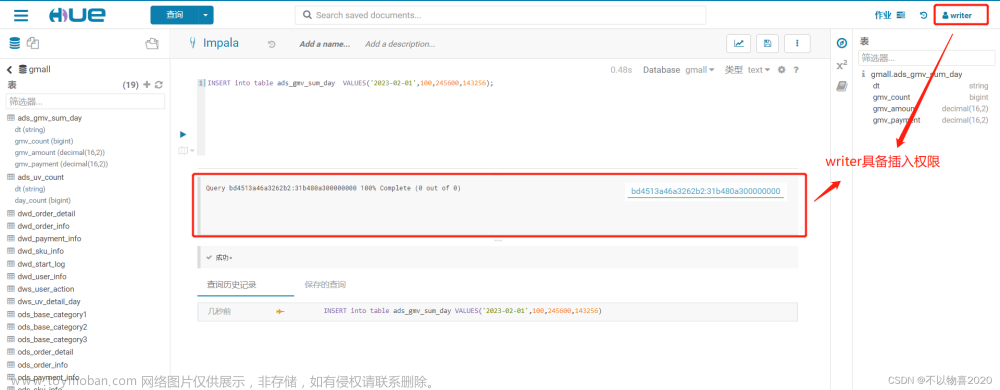This screenshot has width=1000, height=390.
Task: Open the history entry INSERT statement
Action: pyautogui.click(x=462, y=311)
